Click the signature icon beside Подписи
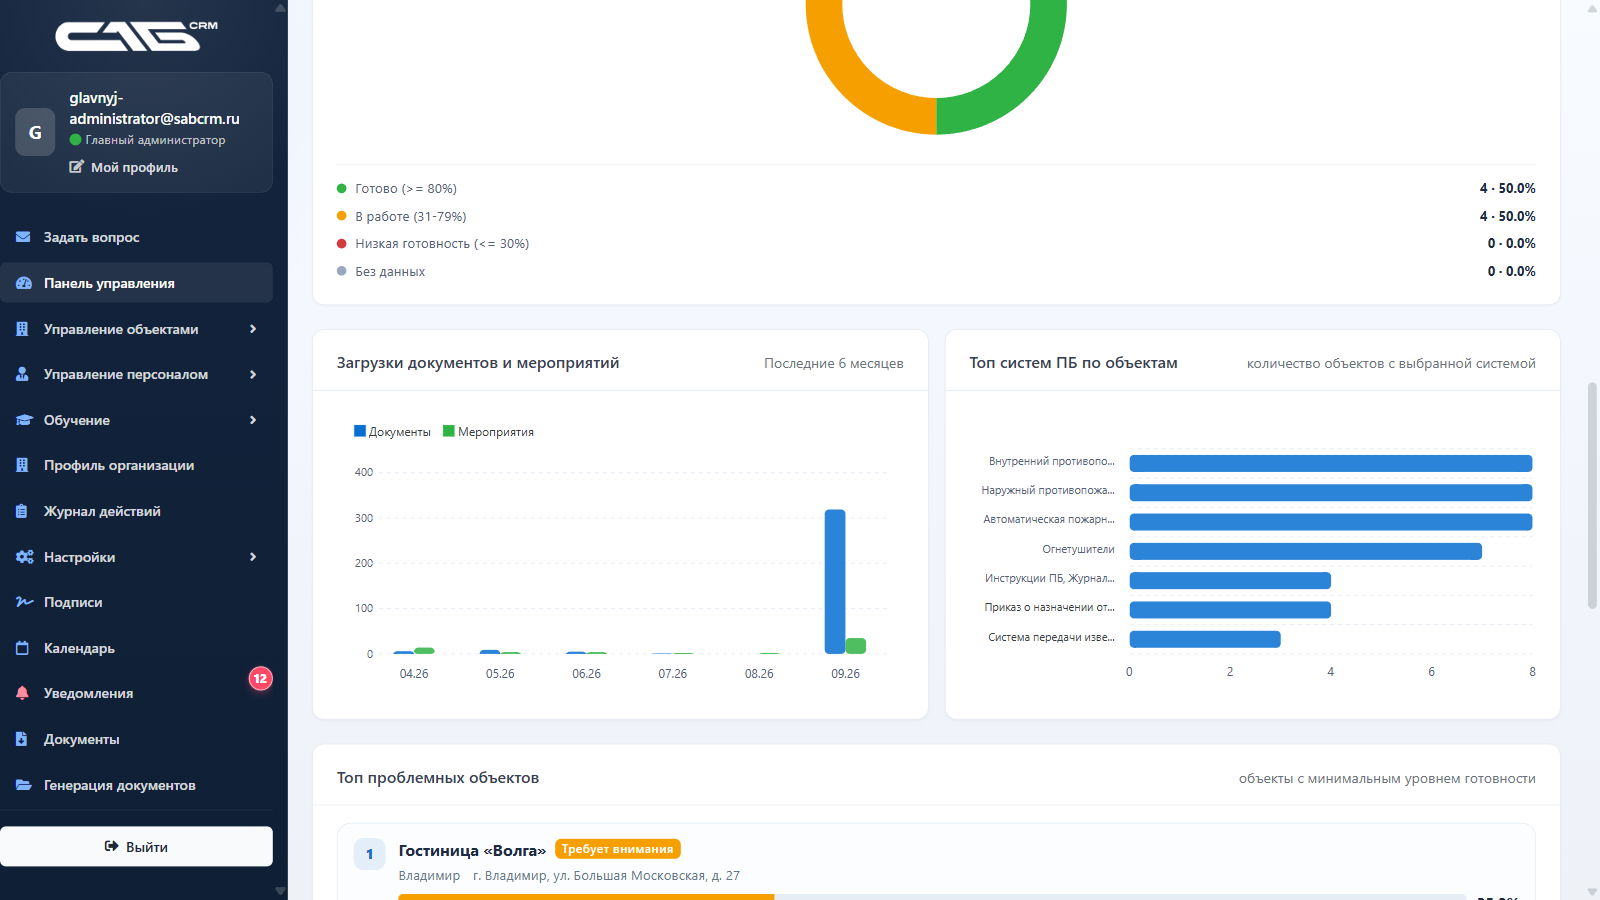Viewport: 1600px width, 900px height. (x=24, y=602)
